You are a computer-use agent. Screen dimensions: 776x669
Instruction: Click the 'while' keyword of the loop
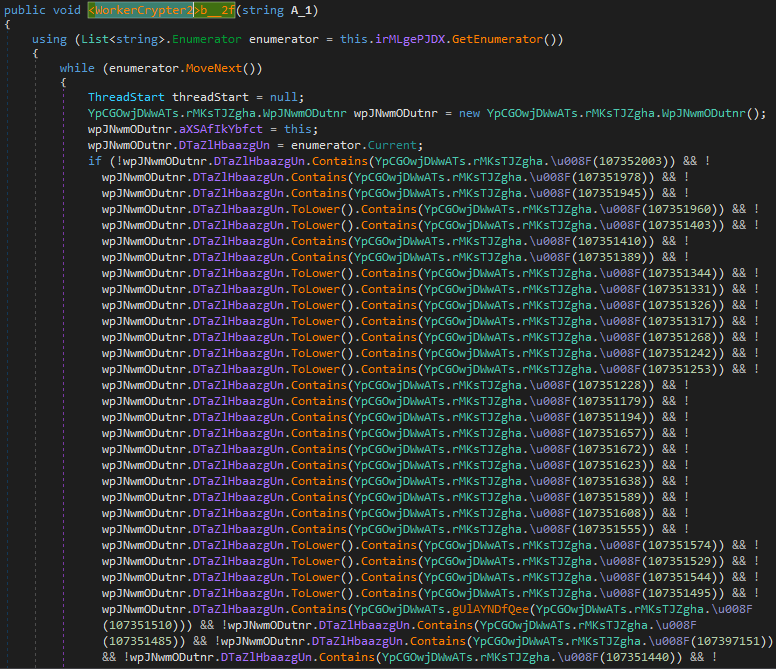pos(77,68)
